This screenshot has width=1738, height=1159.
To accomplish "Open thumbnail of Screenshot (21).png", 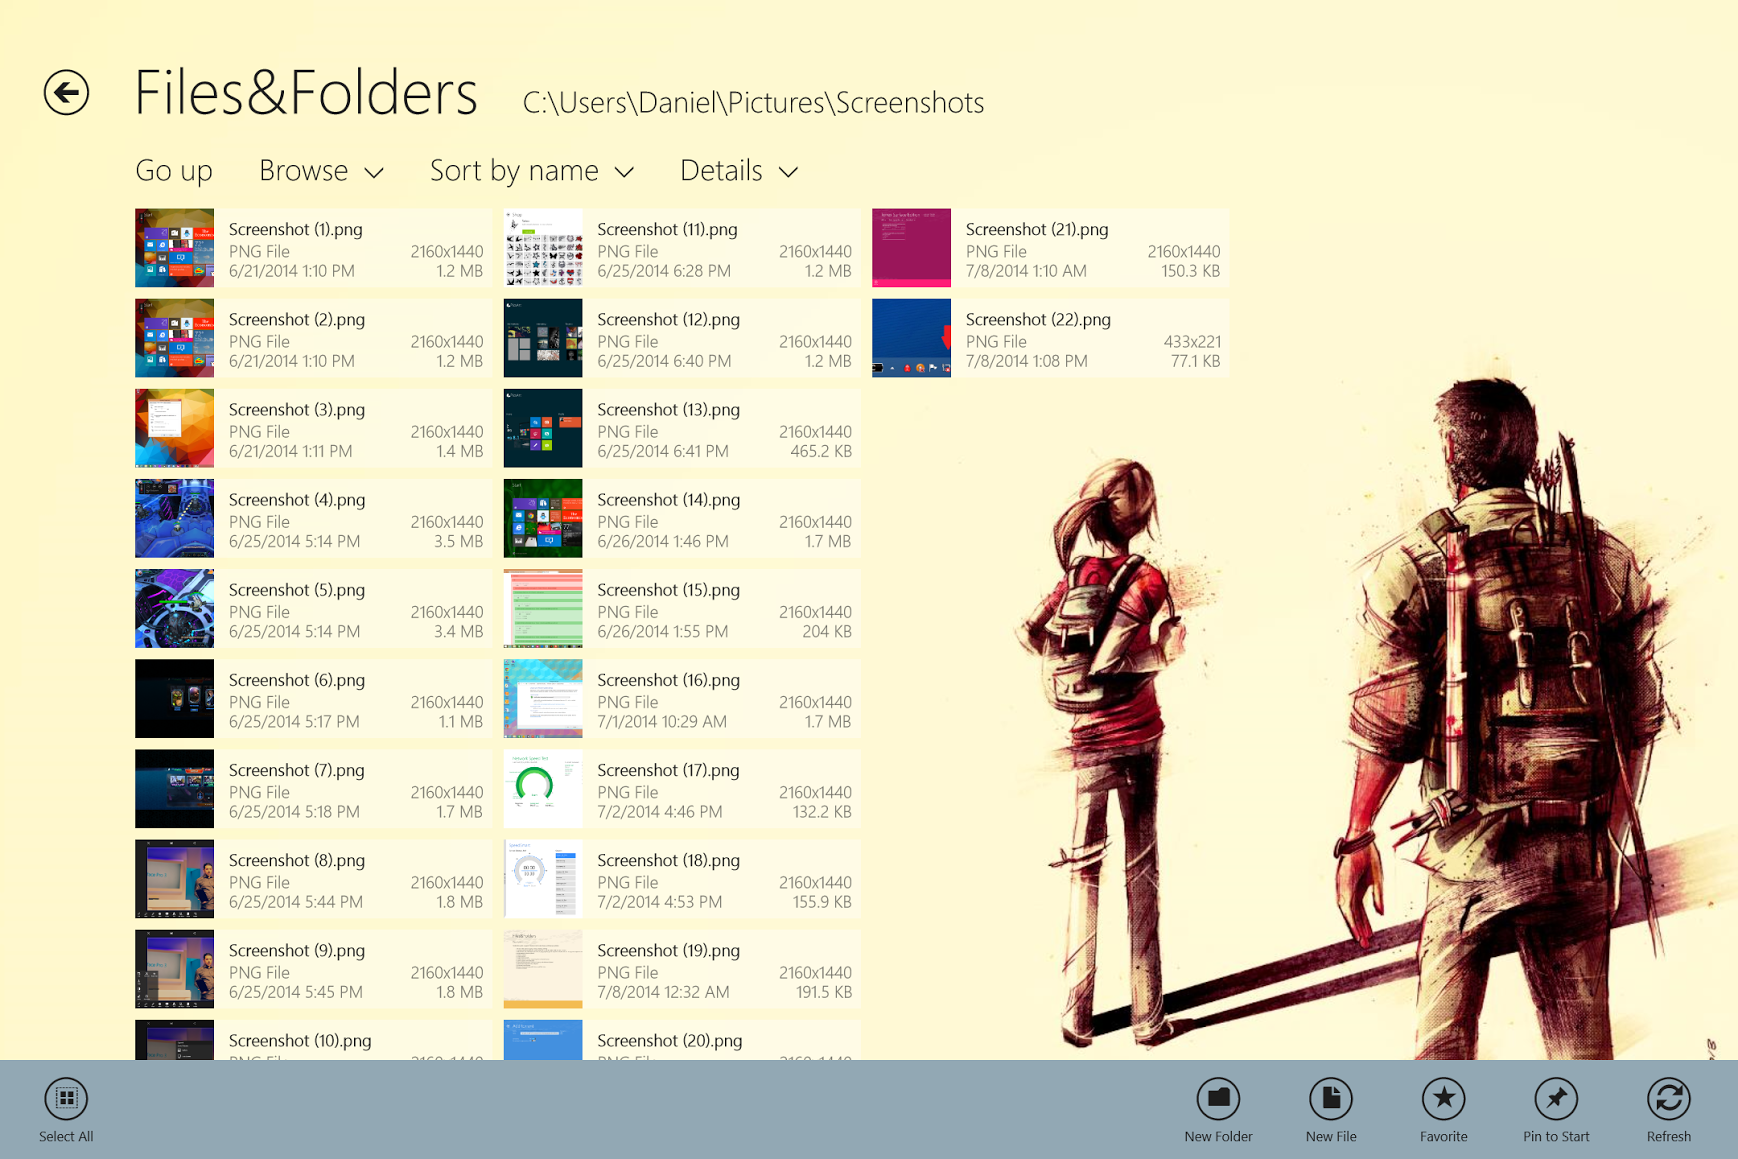I will pos(911,248).
